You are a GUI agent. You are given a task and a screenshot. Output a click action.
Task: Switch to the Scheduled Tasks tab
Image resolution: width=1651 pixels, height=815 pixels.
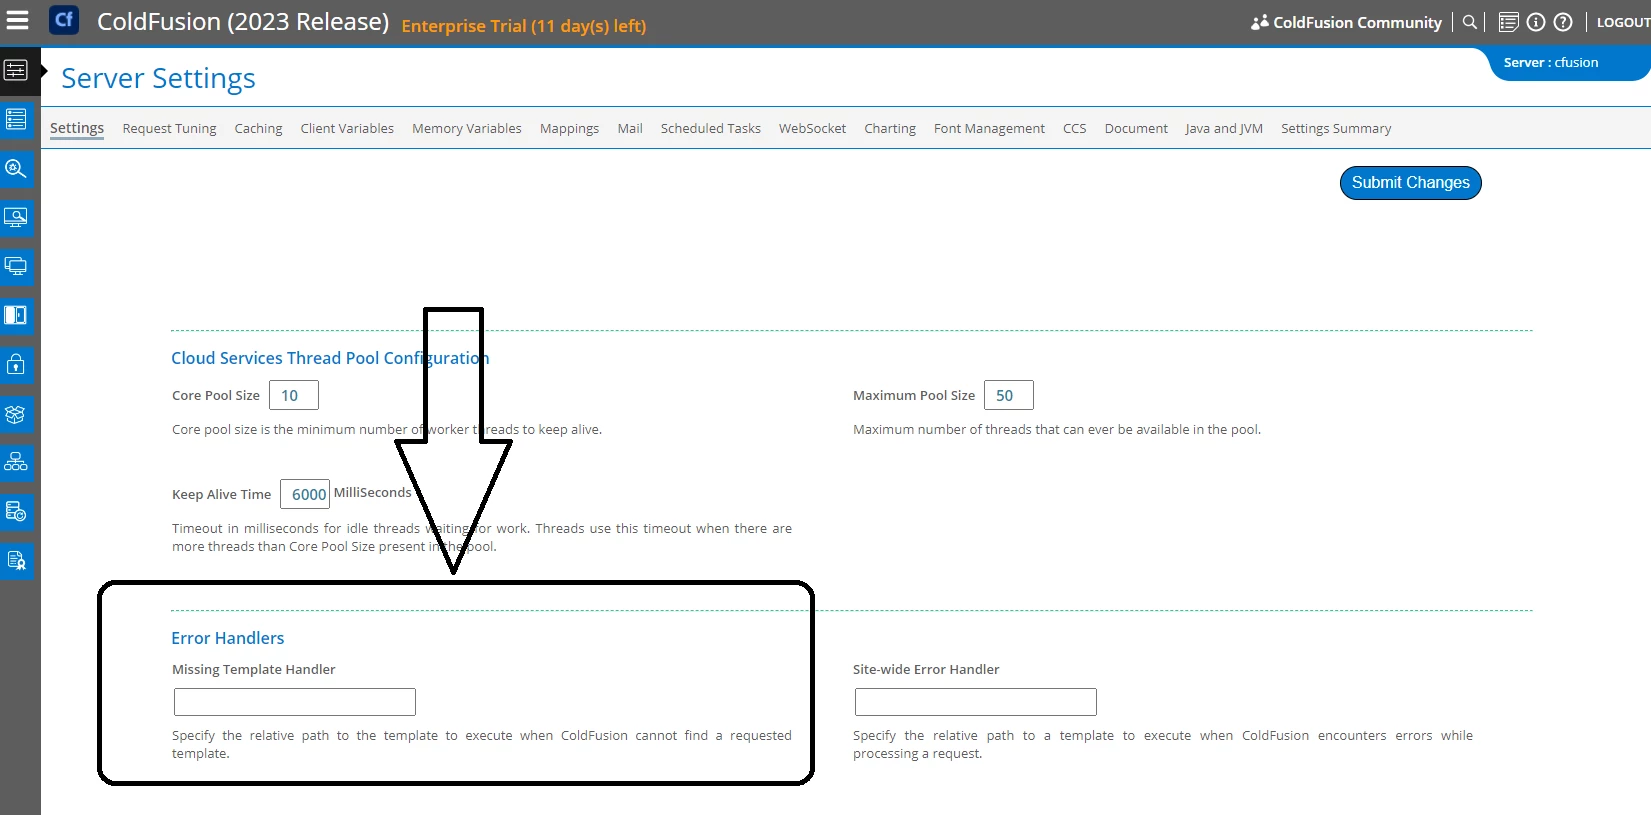(711, 128)
